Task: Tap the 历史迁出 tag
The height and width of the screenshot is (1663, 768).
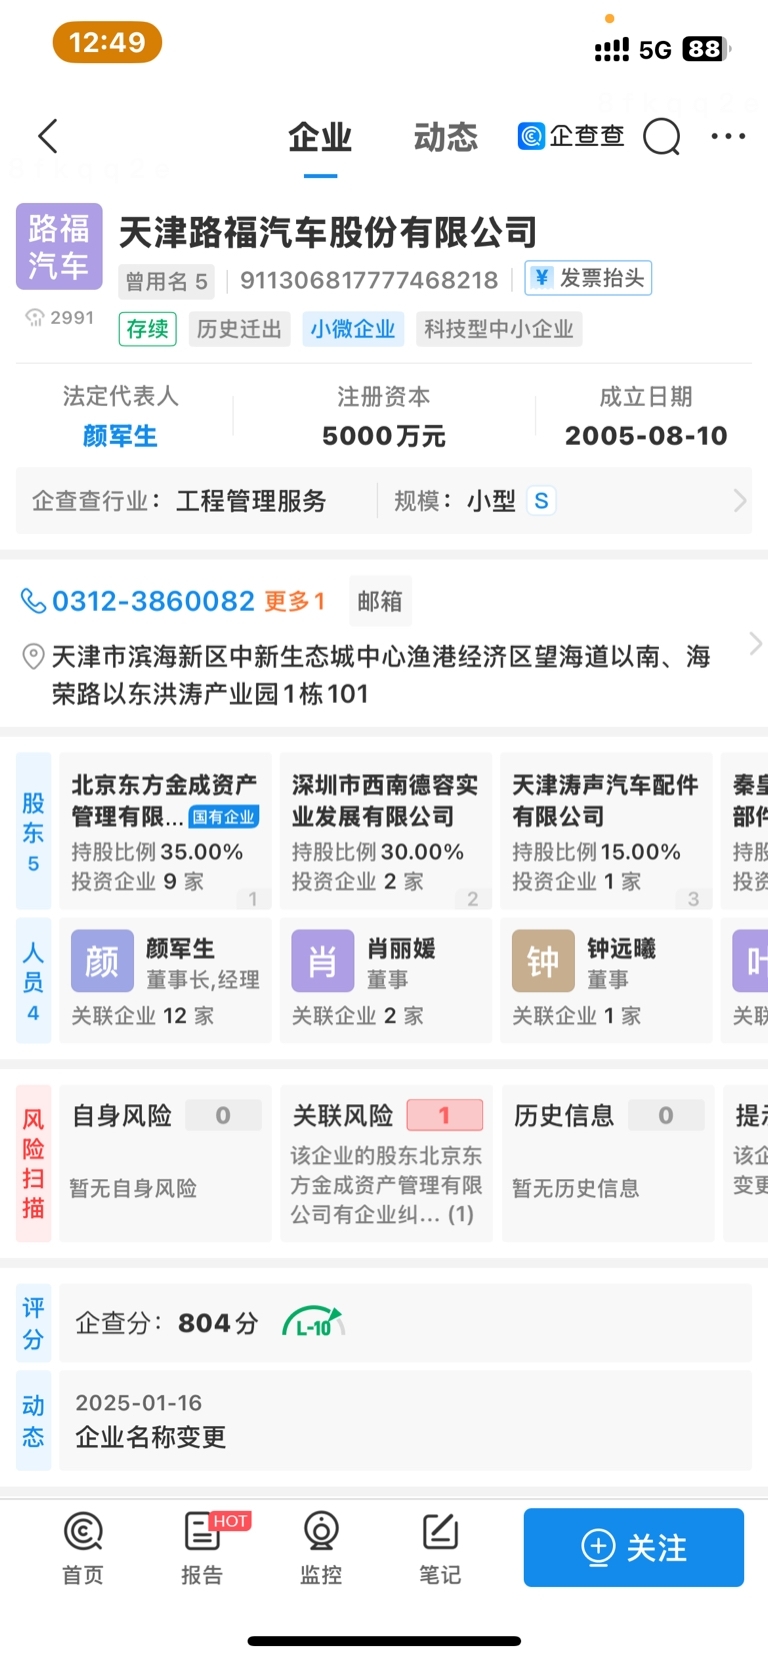Action: pos(240,329)
